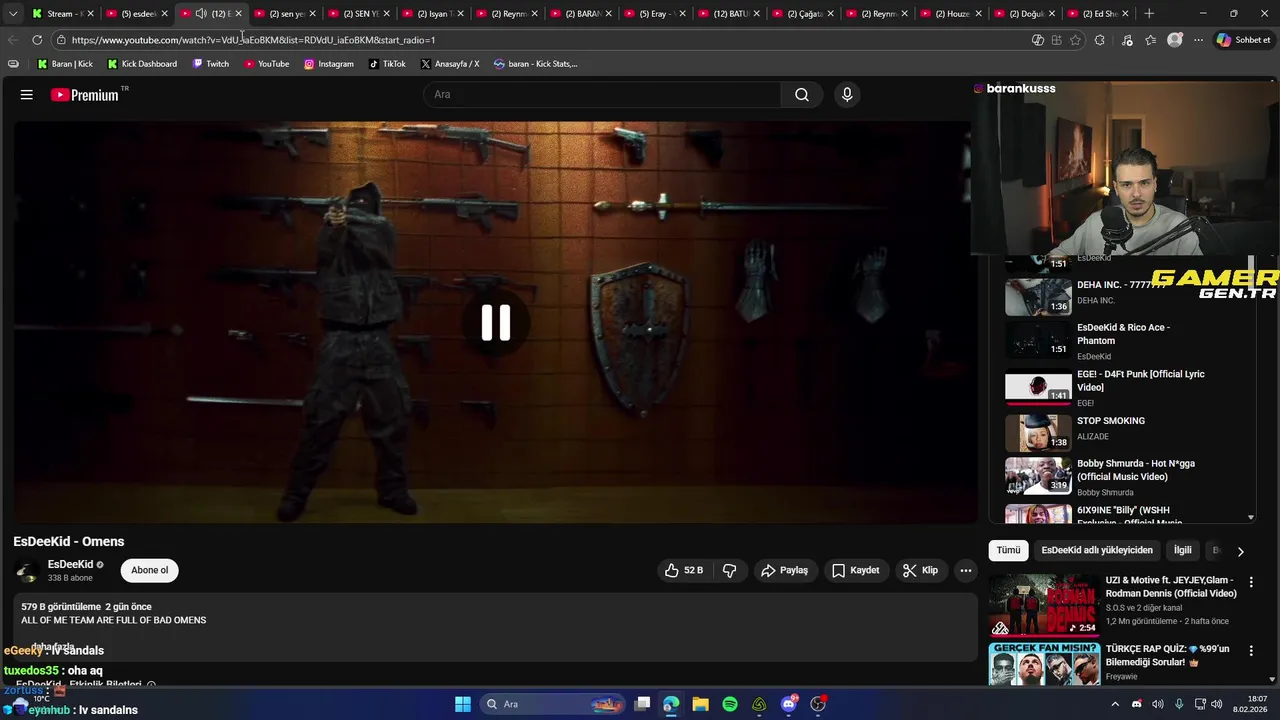Open Spotify from the taskbar

(x=730, y=704)
